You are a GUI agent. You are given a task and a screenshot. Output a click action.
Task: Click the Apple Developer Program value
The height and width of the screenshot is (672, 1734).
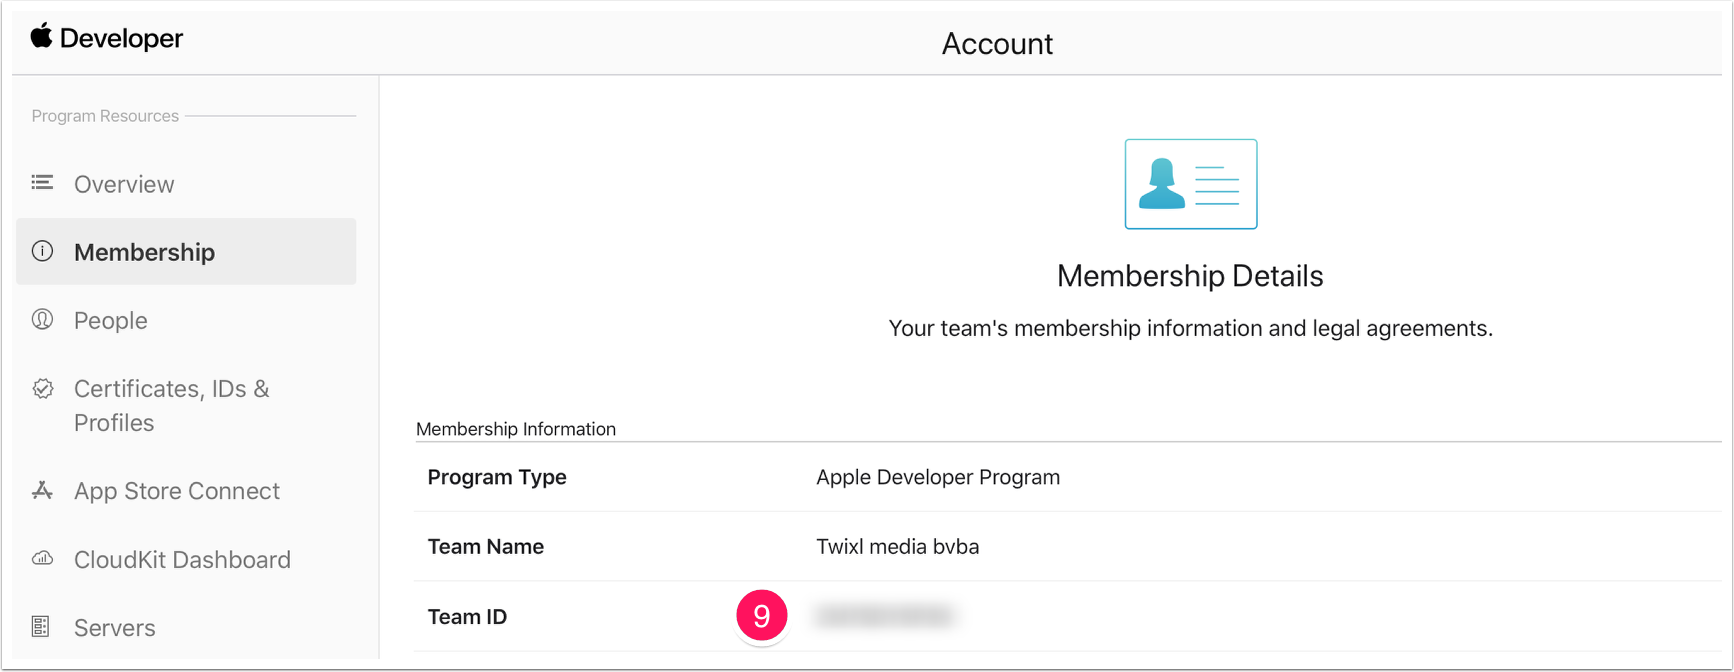coord(938,478)
